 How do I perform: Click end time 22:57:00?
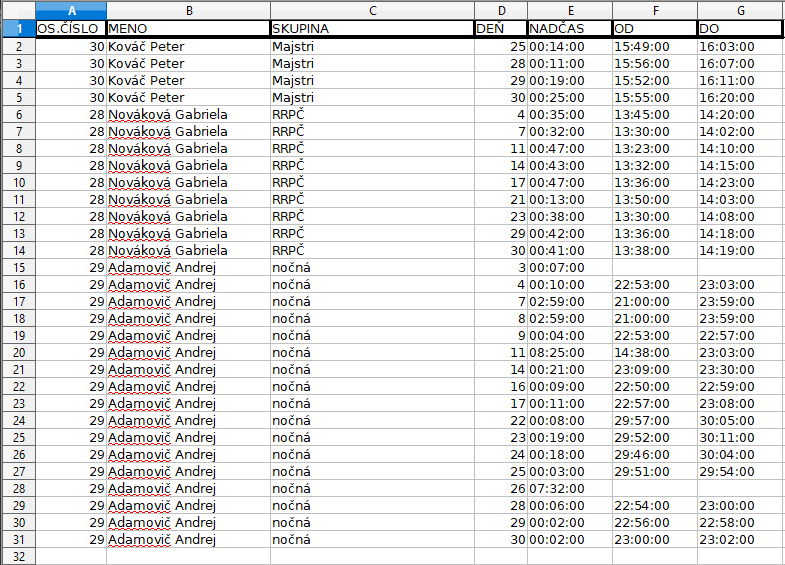741,336
